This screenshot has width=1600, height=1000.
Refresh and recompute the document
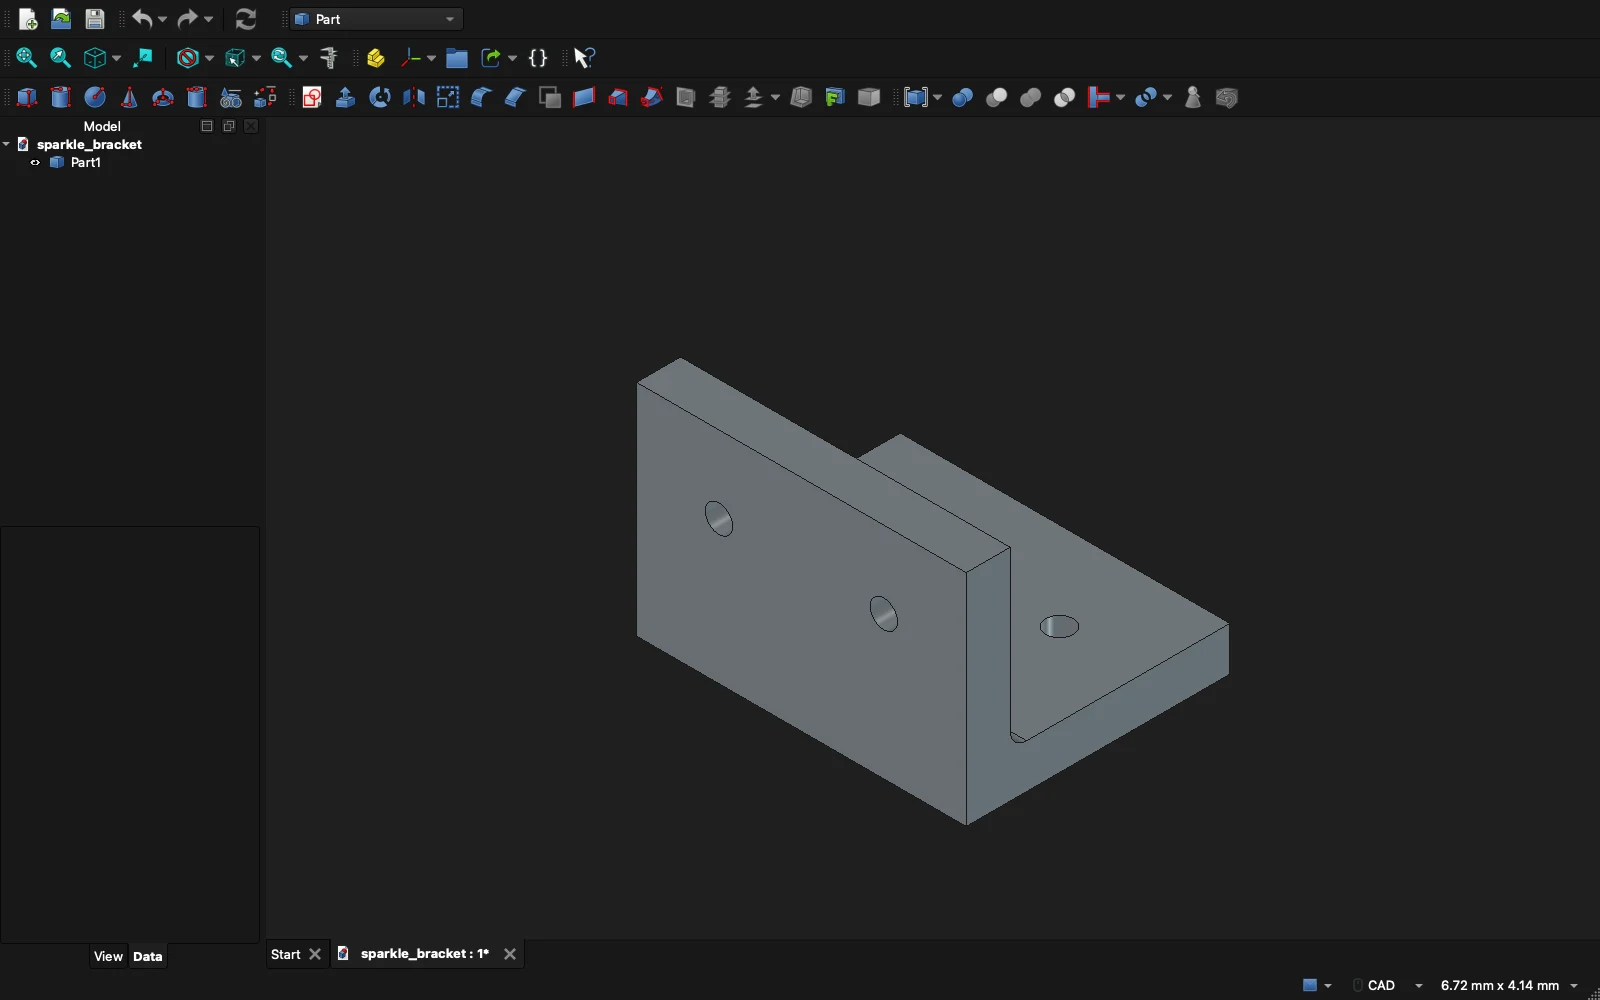click(246, 19)
